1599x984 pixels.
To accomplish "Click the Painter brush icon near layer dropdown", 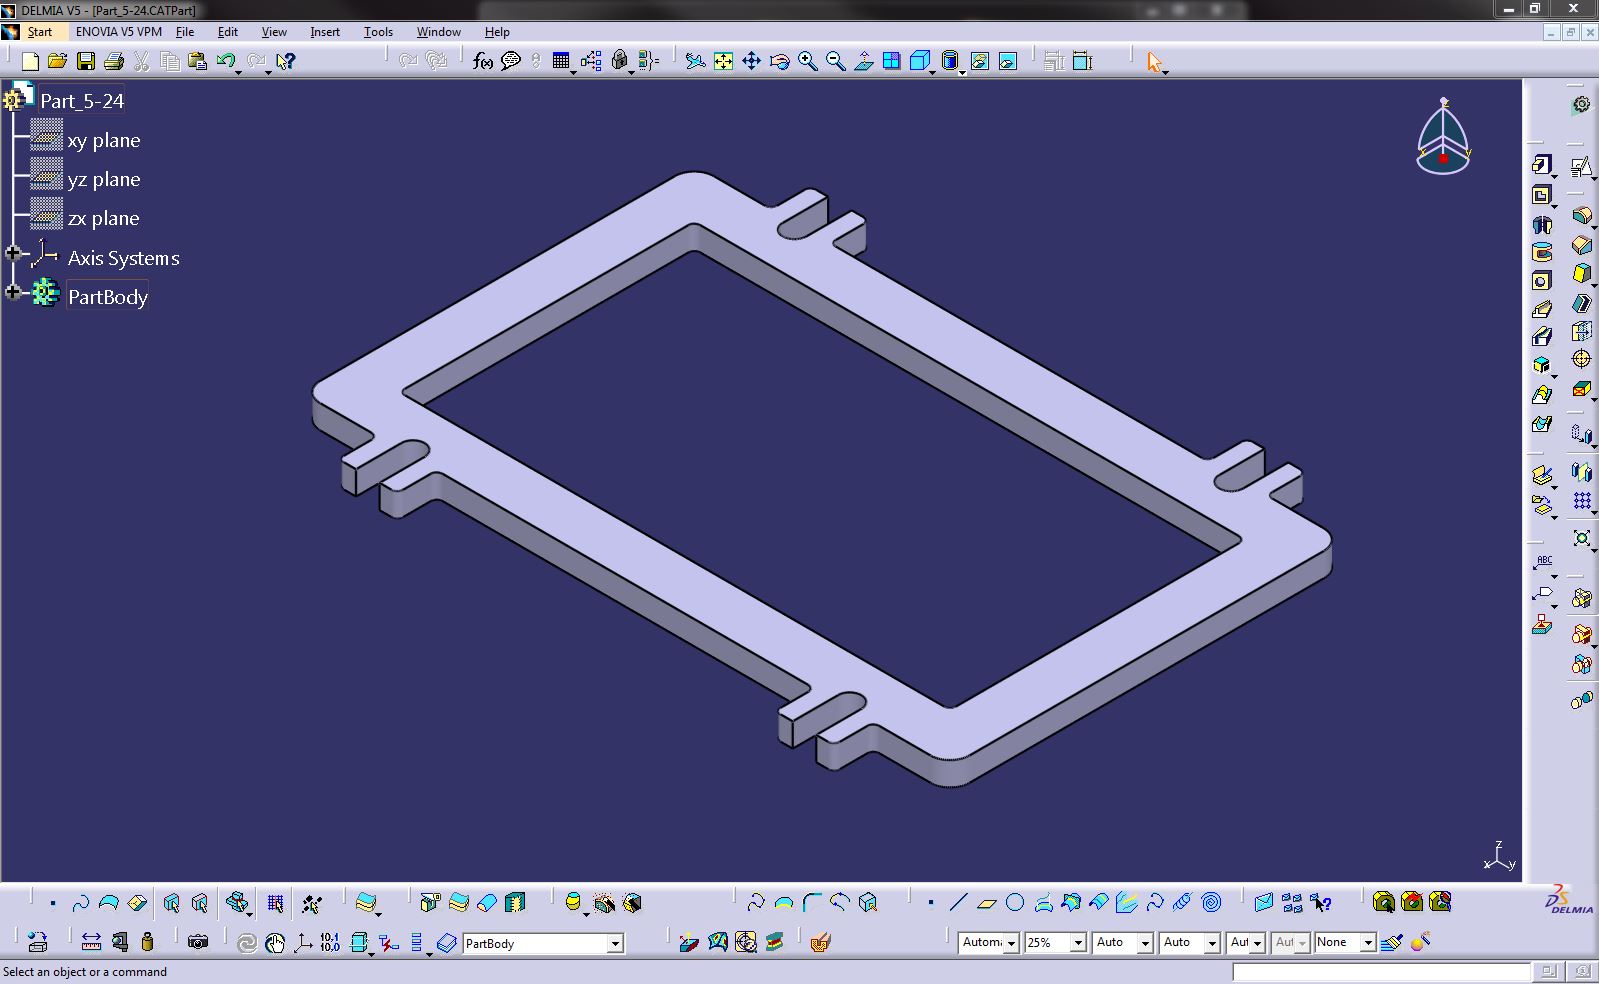I will click(1392, 942).
